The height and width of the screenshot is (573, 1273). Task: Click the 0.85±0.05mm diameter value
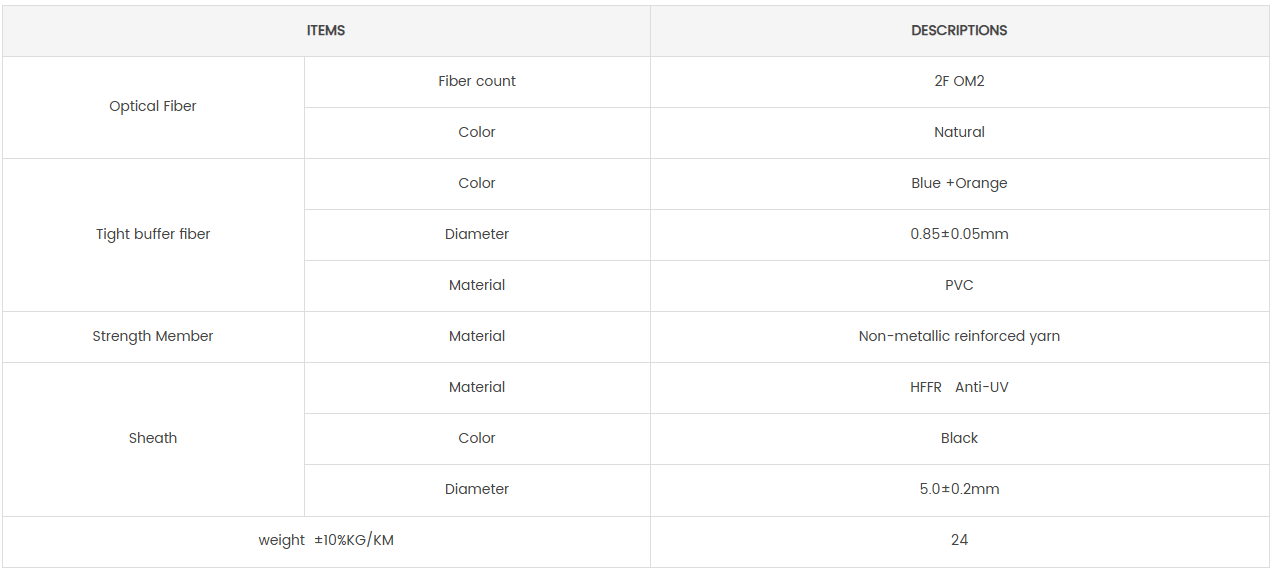959,234
